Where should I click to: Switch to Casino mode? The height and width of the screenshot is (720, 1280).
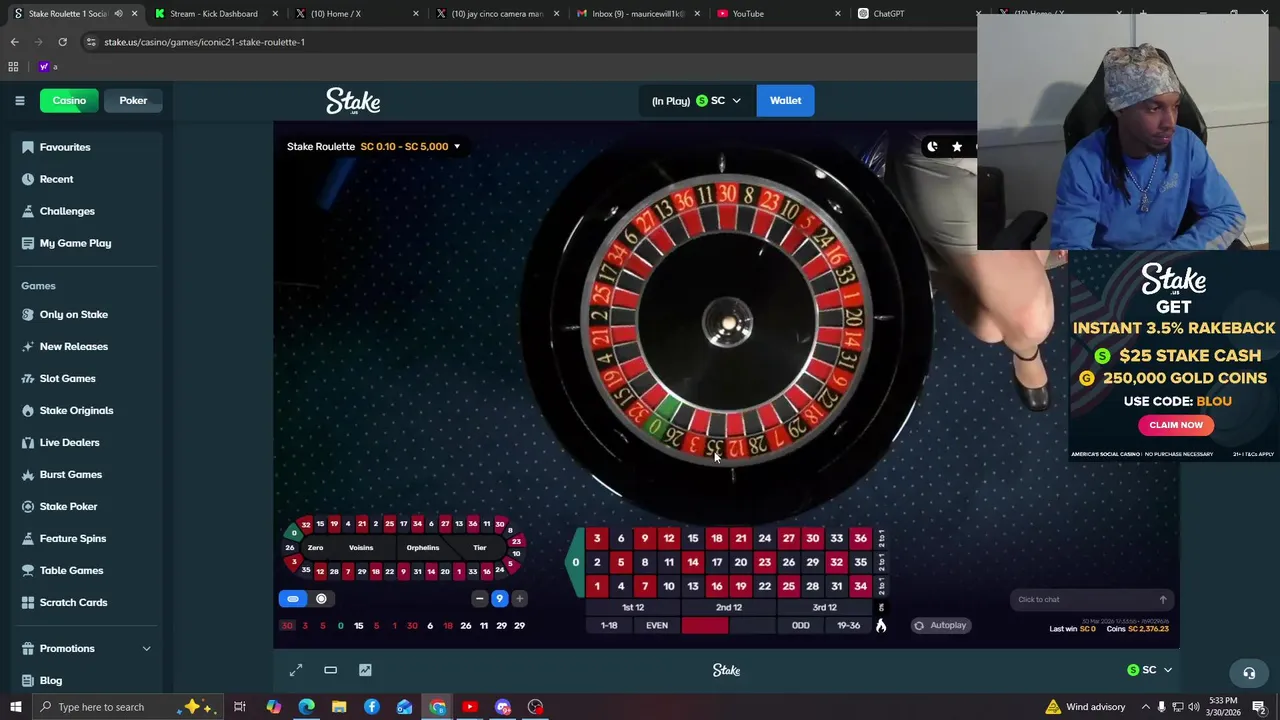click(69, 100)
